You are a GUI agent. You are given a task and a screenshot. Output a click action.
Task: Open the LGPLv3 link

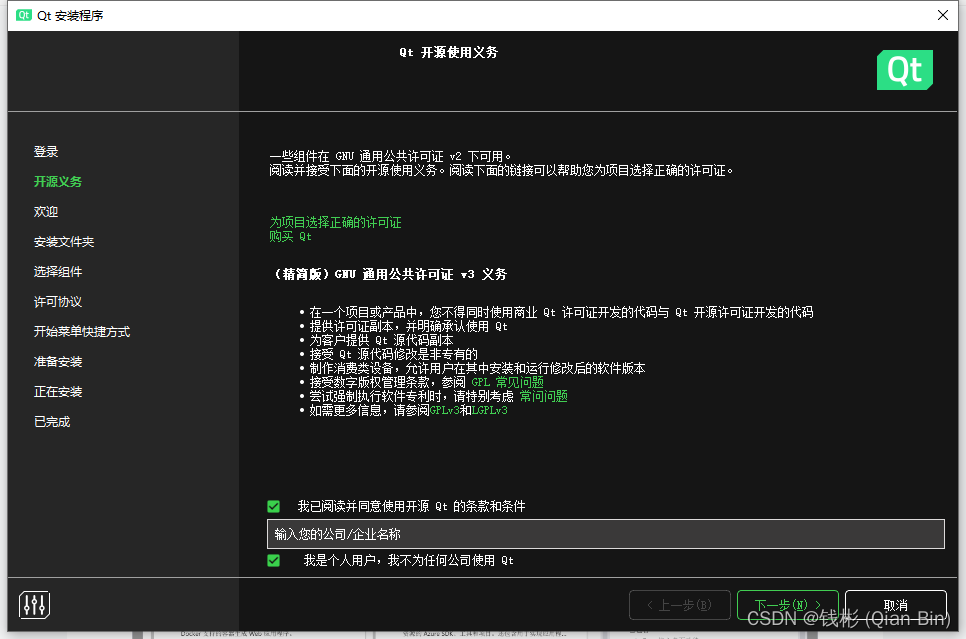click(x=490, y=410)
